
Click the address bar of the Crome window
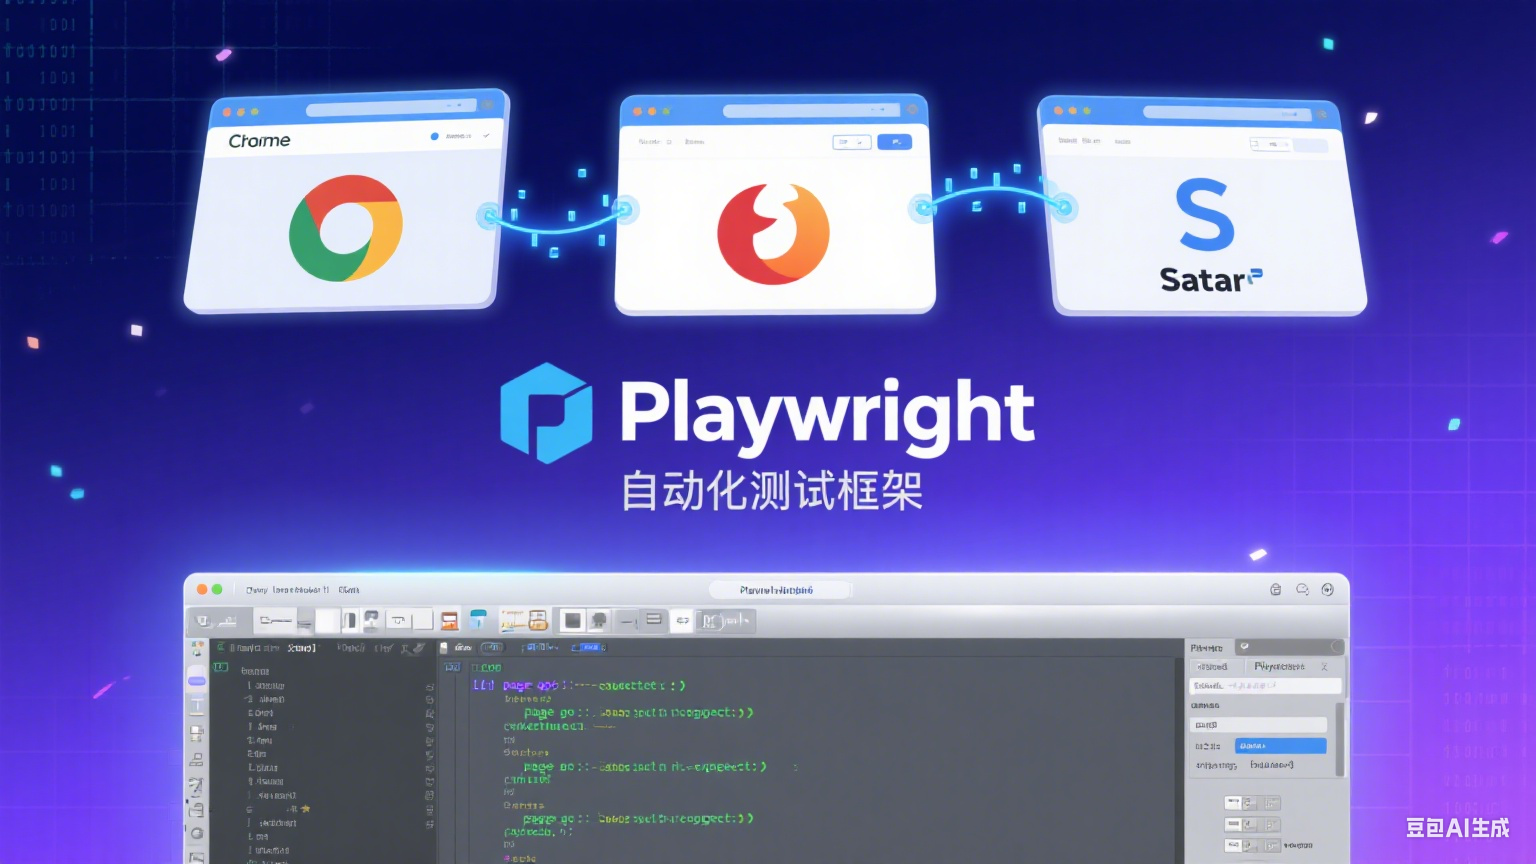(x=392, y=107)
